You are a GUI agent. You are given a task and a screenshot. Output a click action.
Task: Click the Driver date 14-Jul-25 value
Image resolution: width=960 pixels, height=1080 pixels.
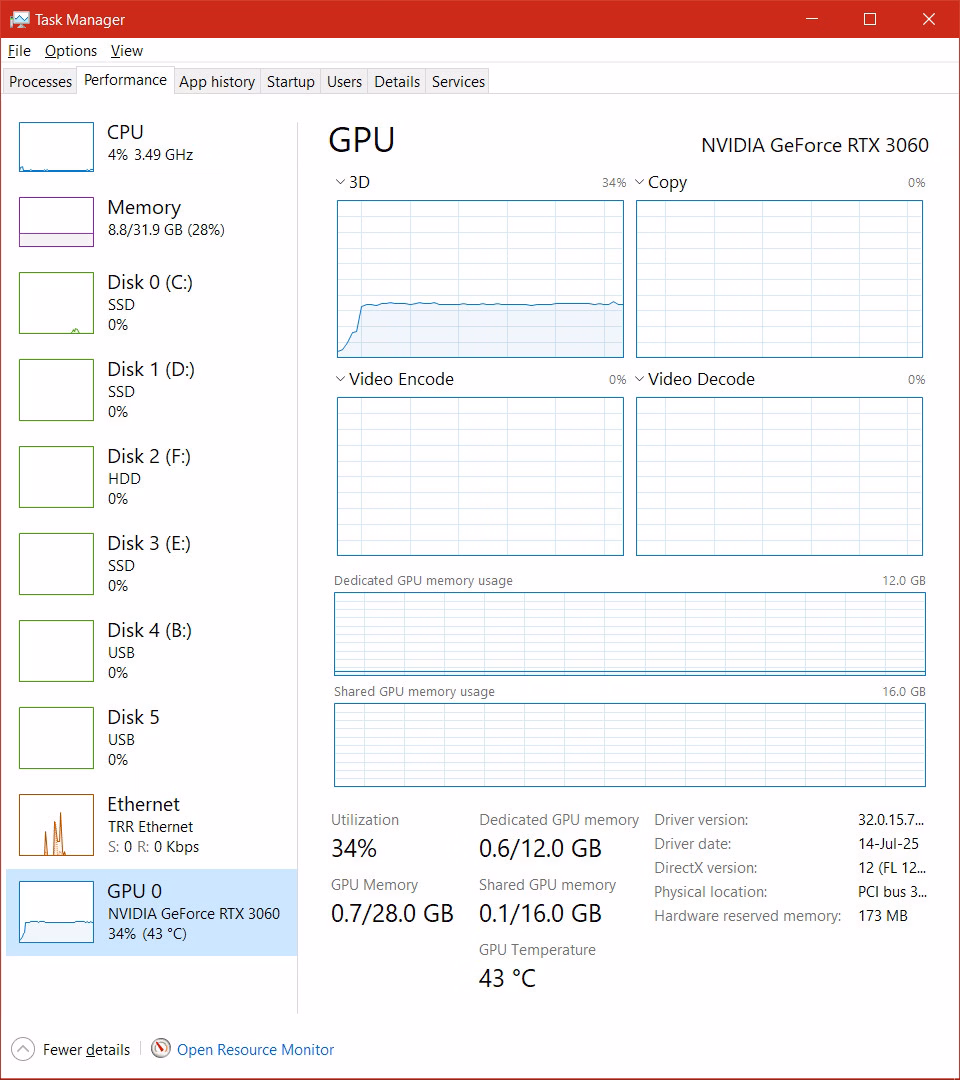pyautogui.click(x=888, y=844)
